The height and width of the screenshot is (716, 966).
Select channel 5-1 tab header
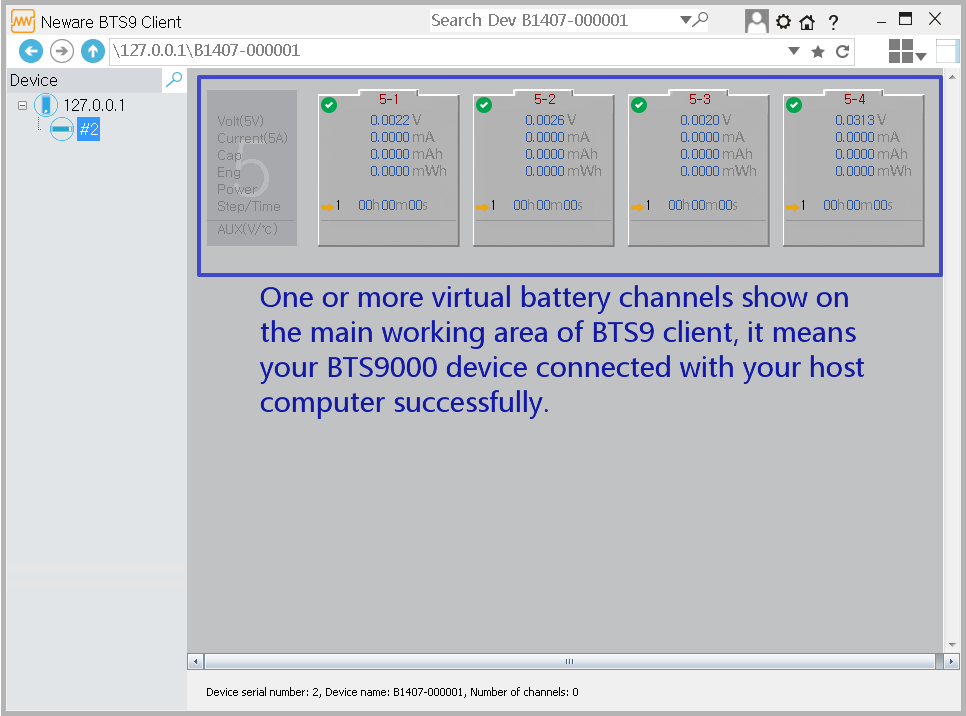[x=389, y=99]
